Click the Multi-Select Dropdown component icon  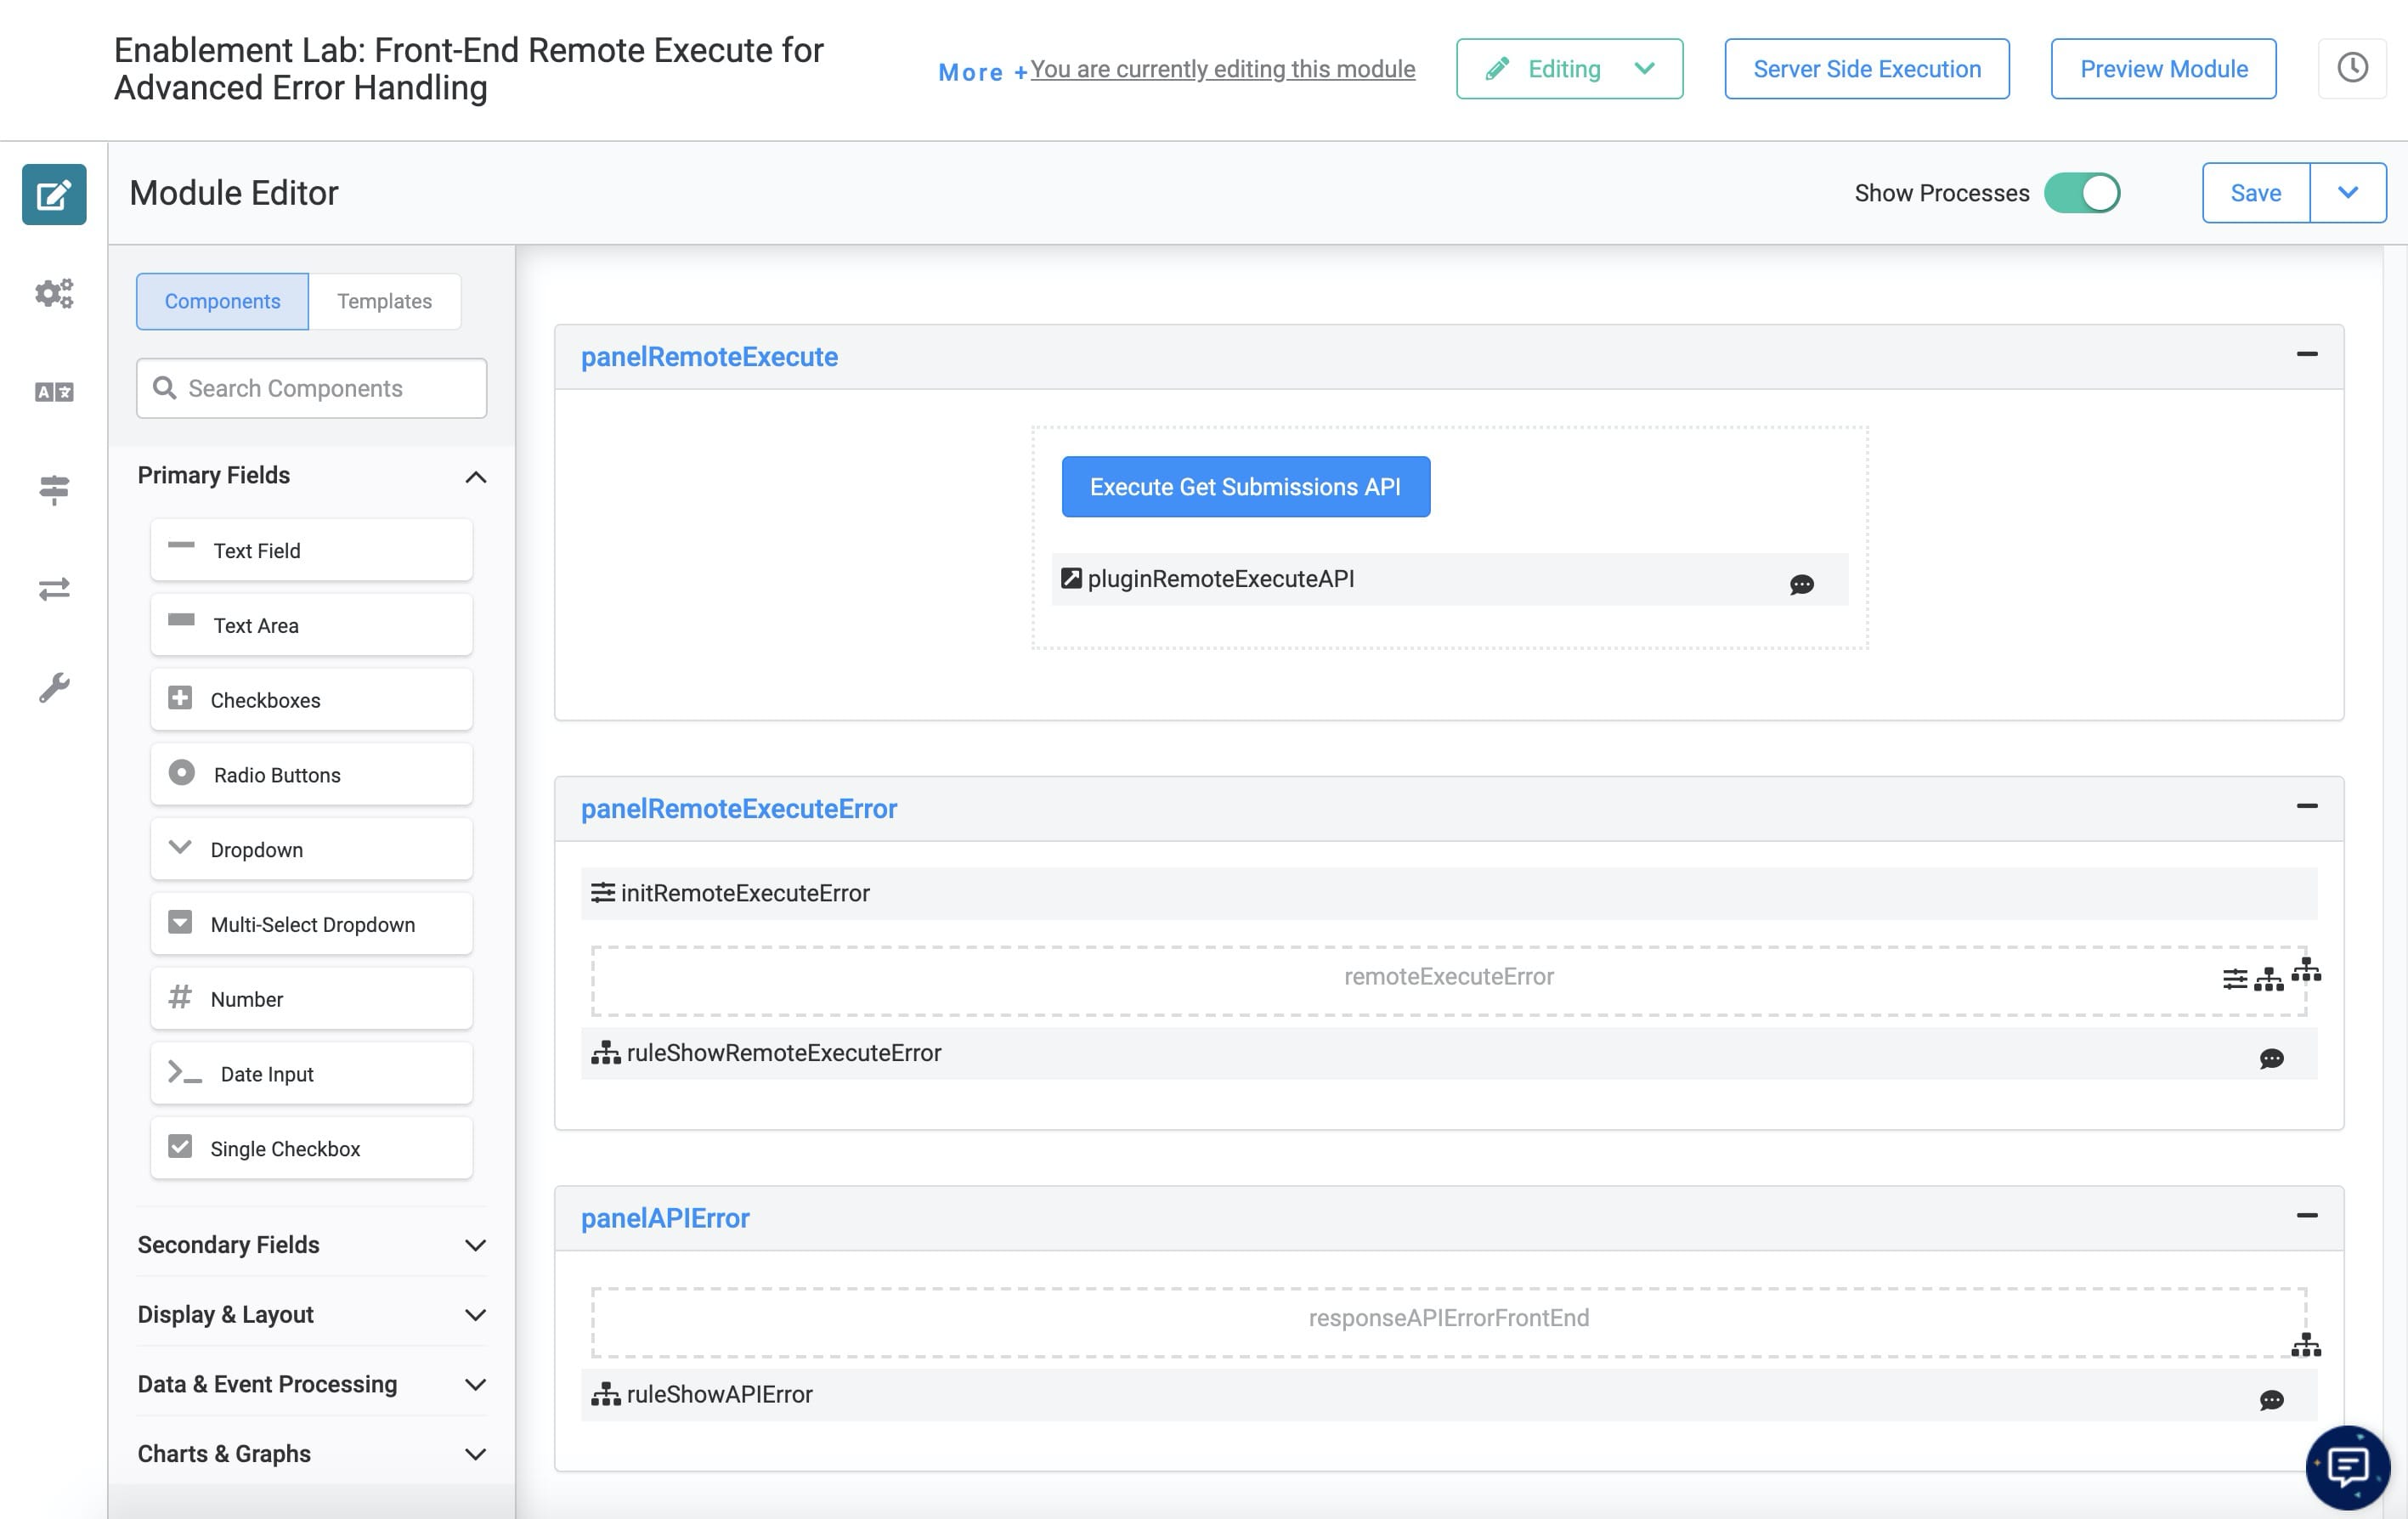point(180,922)
